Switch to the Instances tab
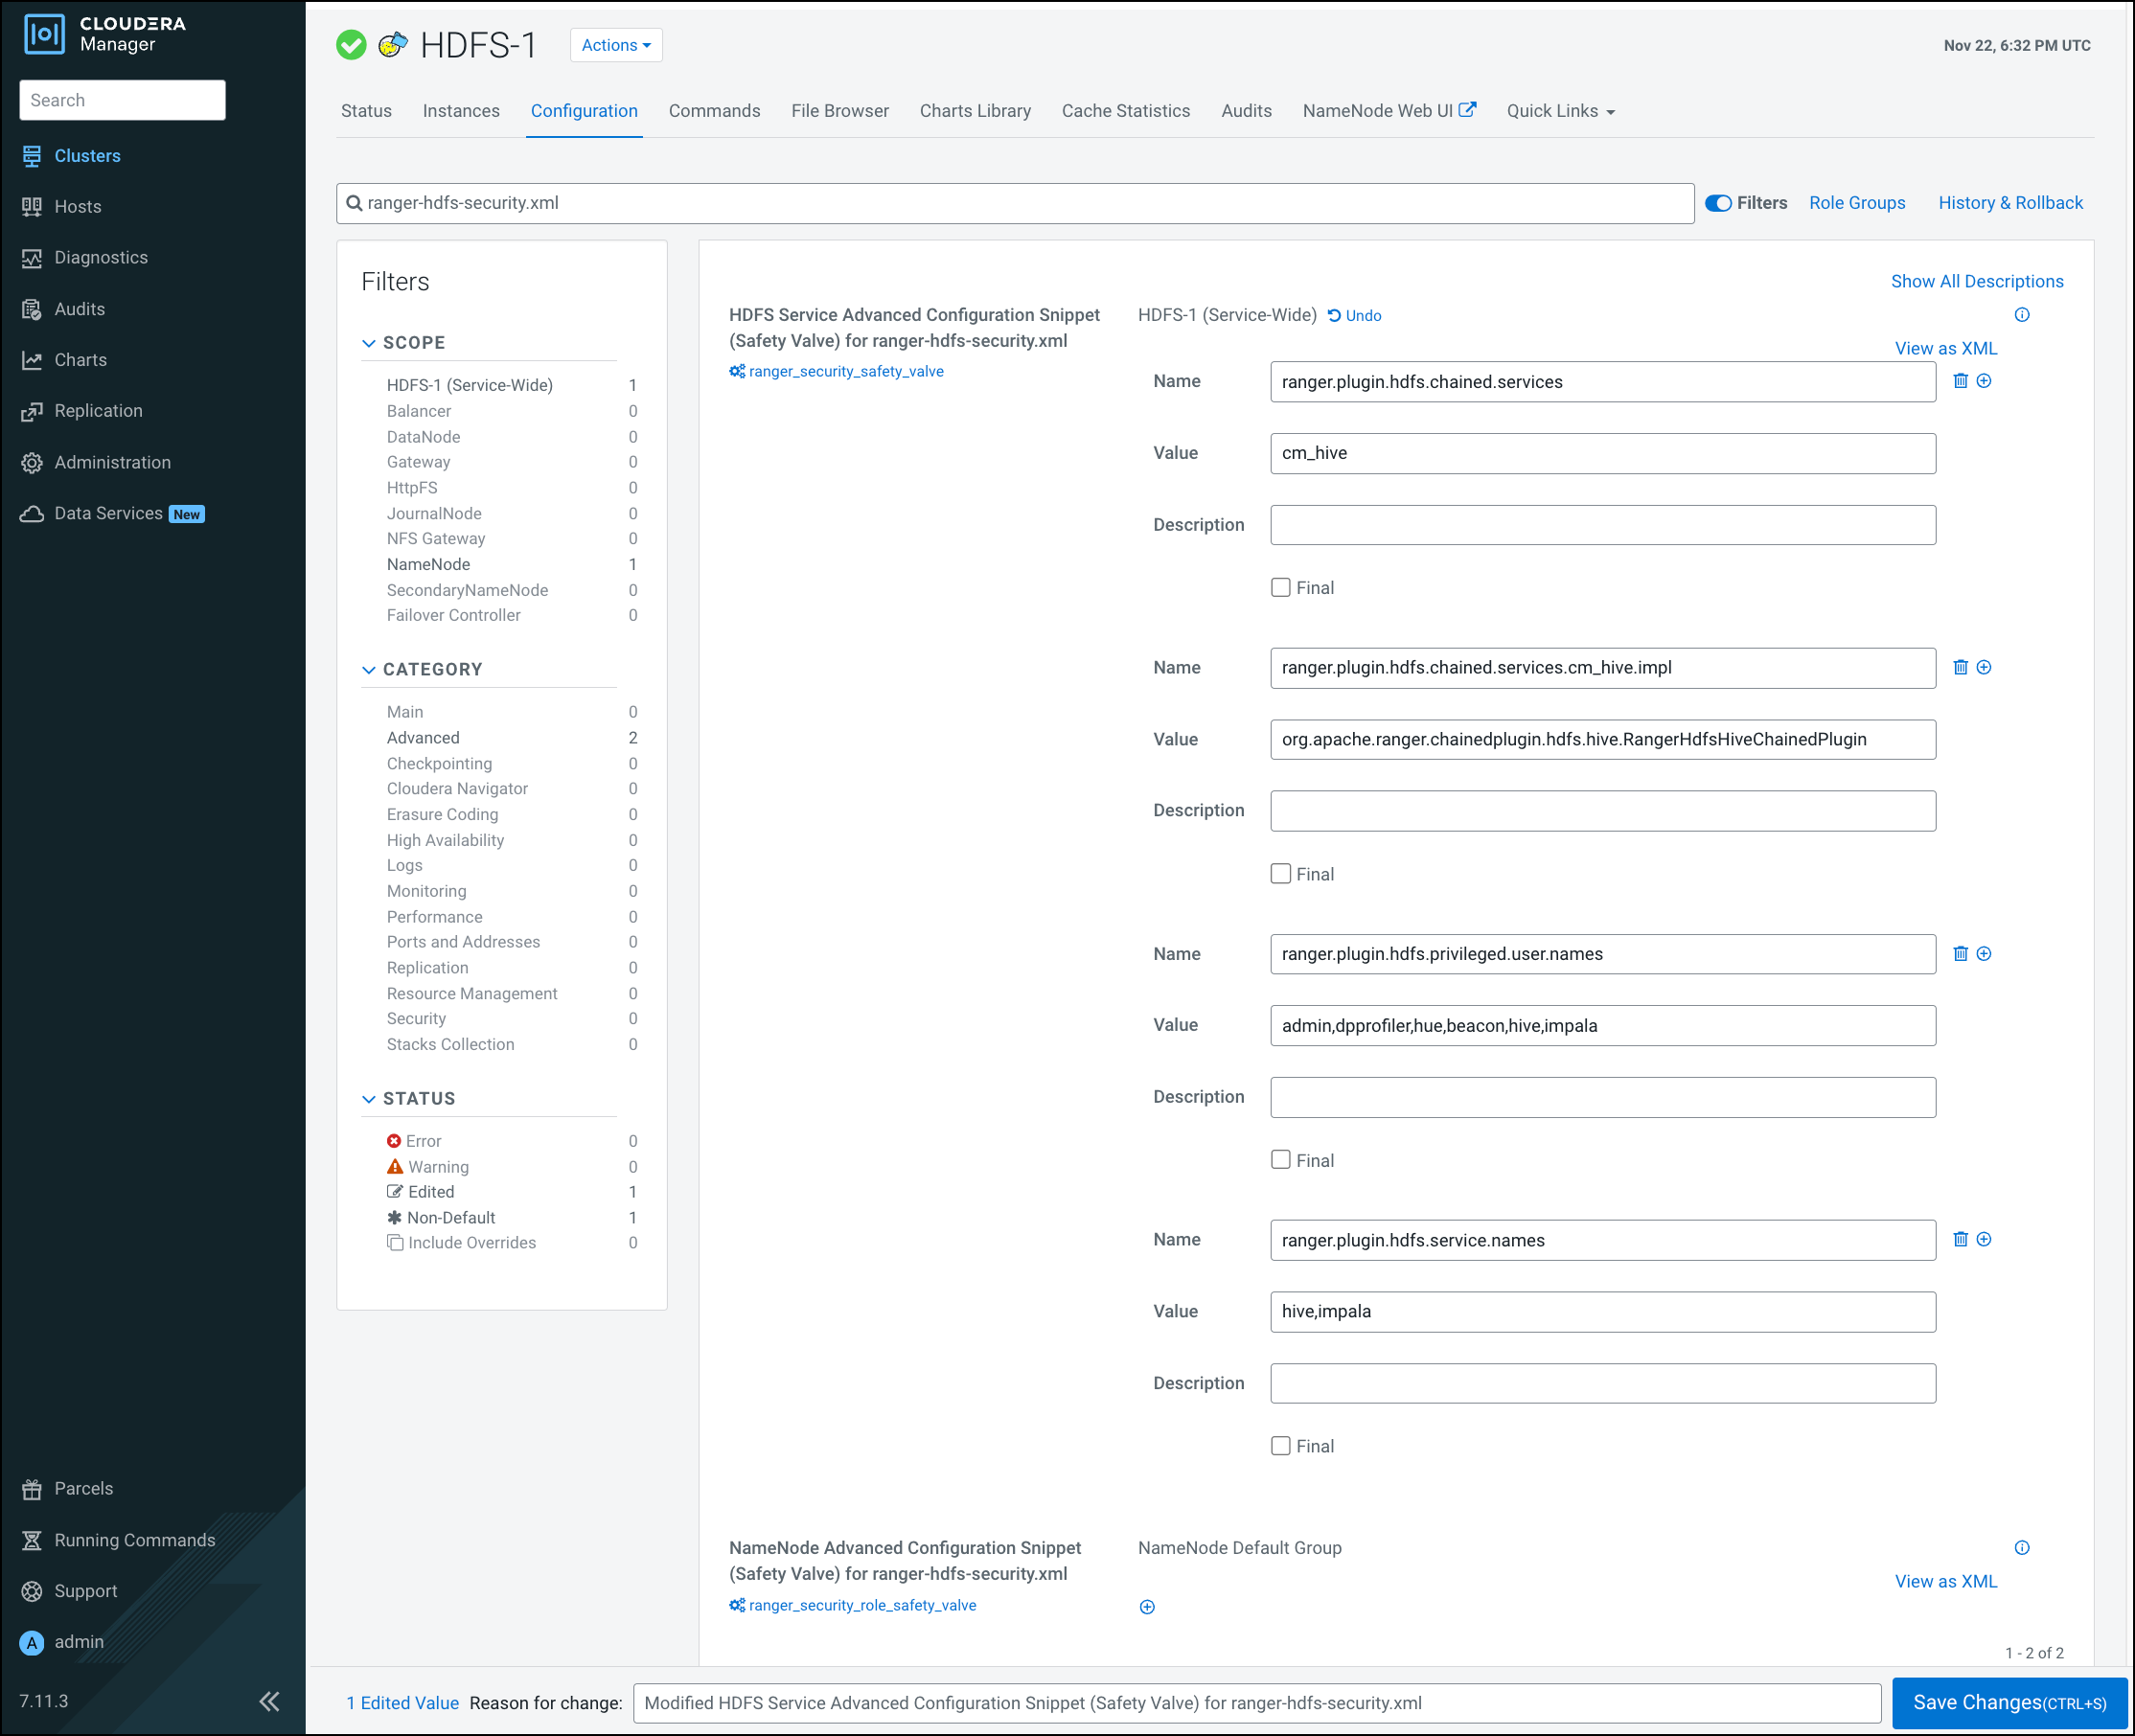This screenshot has height=1736, width=2135. (461, 111)
